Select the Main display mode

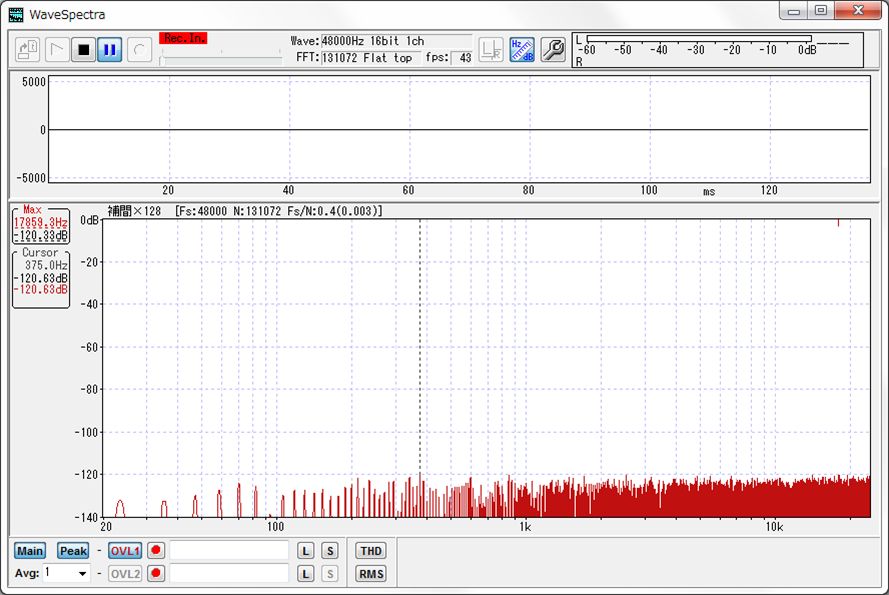tap(30, 550)
